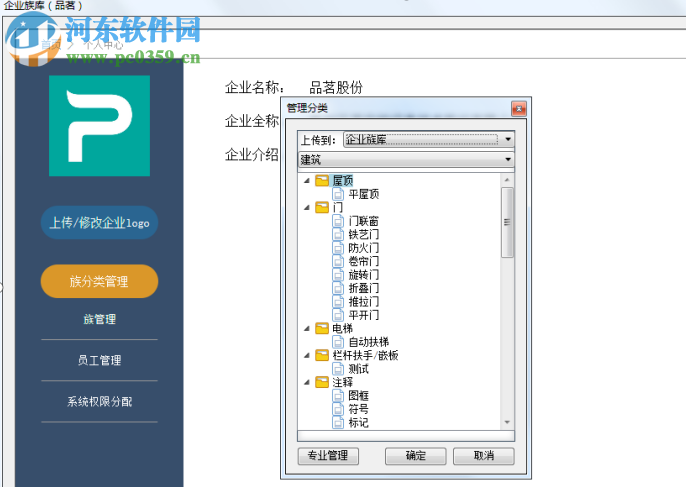Screen dimensions: 686x487
Task: Collapse the 栏杆扶手/嵌板 tree node
Action: pos(307,355)
